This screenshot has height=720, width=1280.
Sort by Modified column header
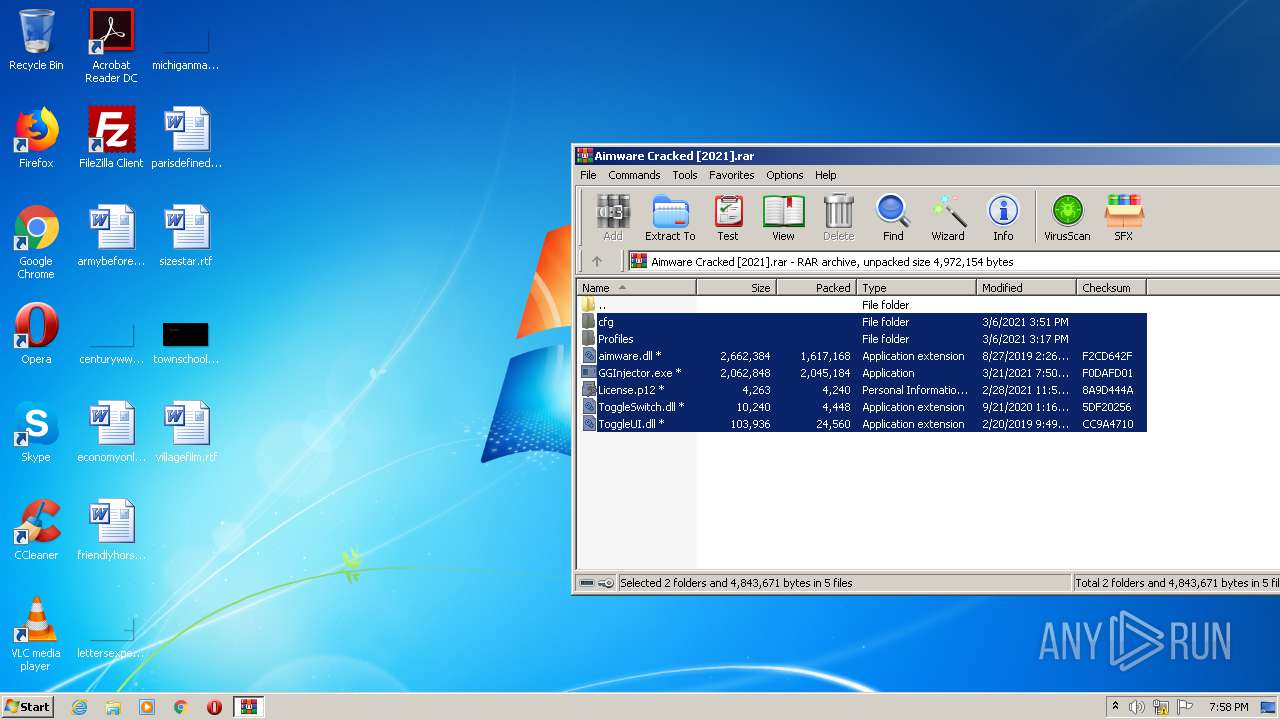coord(1026,287)
